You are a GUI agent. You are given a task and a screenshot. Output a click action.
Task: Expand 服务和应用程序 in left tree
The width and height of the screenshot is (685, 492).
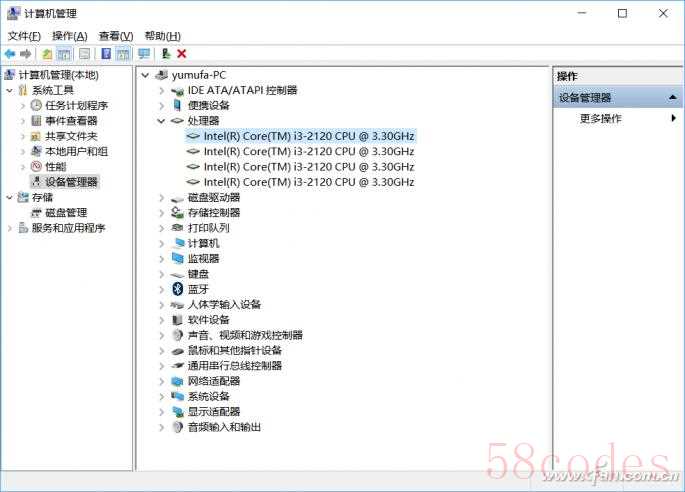pos(10,228)
